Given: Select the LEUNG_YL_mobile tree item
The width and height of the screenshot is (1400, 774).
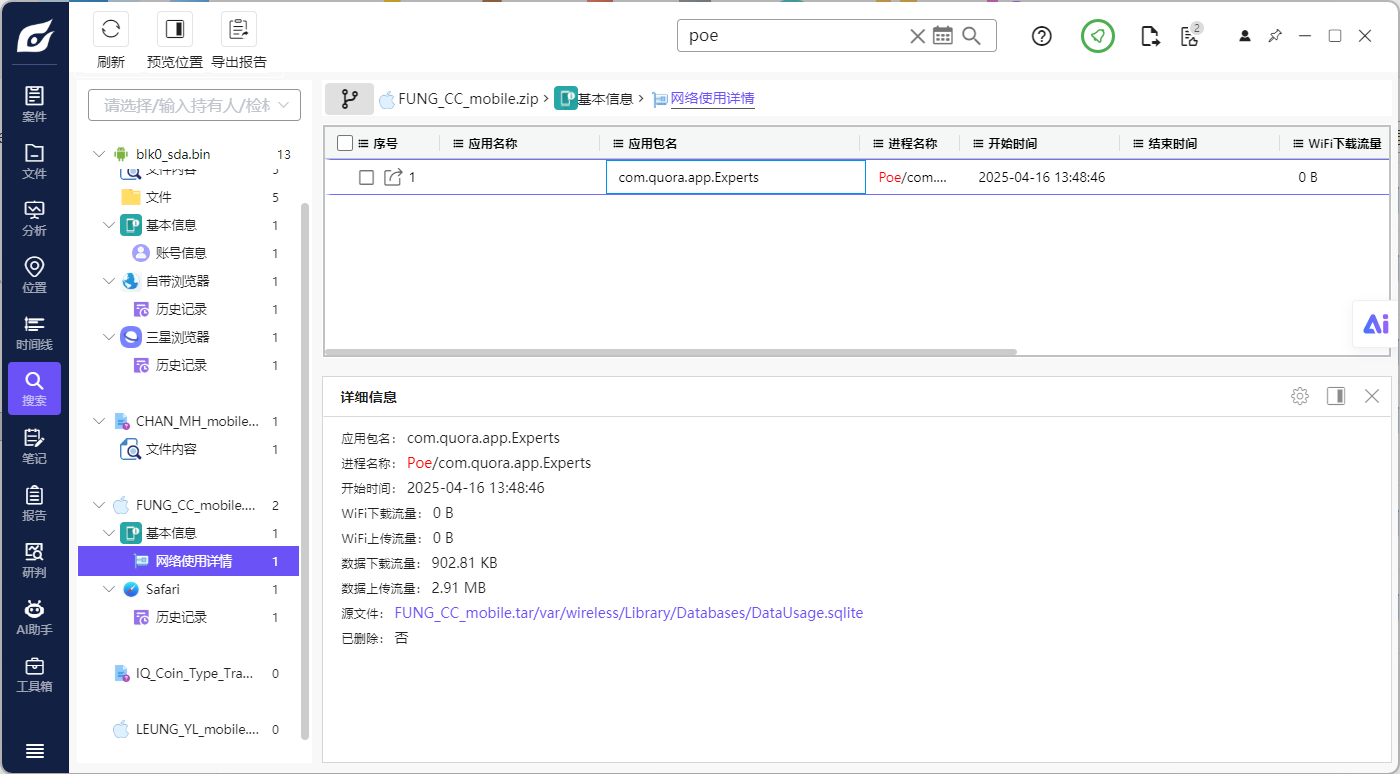Looking at the screenshot, I should (188, 729).
